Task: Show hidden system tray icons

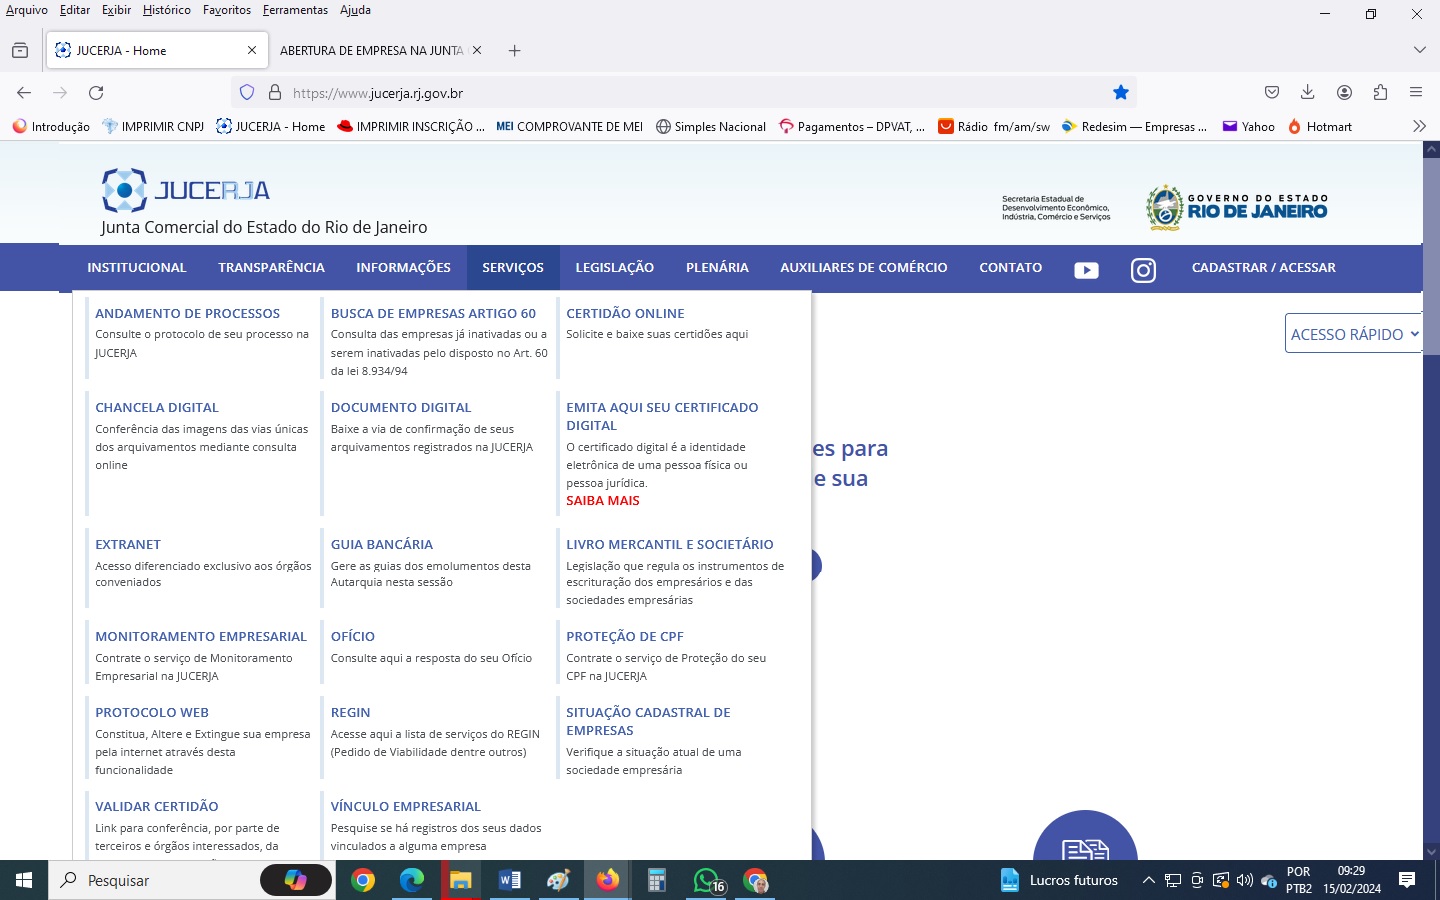Action: pyautogui.click(x=1148, y=880)
